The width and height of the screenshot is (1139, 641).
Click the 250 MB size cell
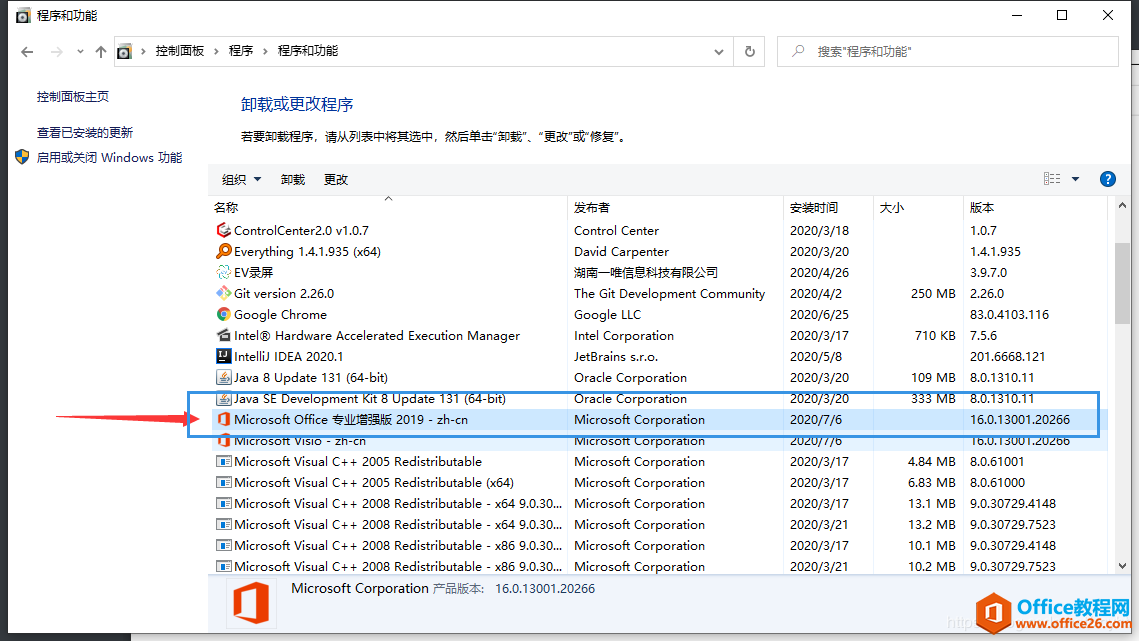(933, 294)
